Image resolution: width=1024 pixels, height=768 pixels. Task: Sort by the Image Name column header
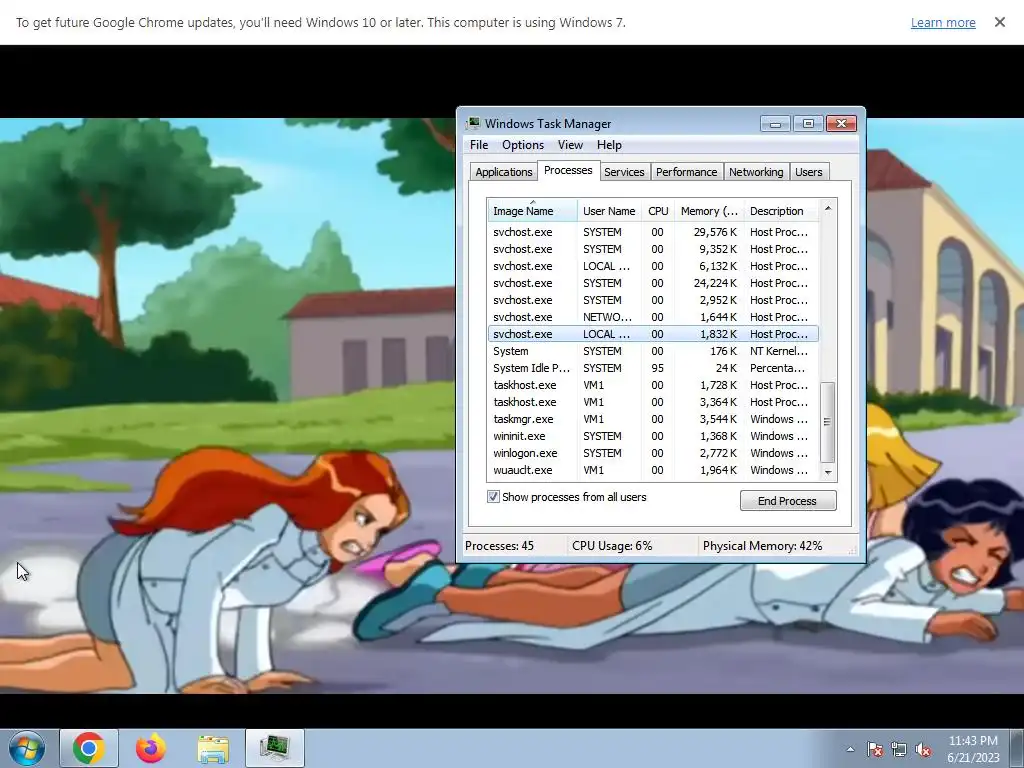click(x=532, y=211)
